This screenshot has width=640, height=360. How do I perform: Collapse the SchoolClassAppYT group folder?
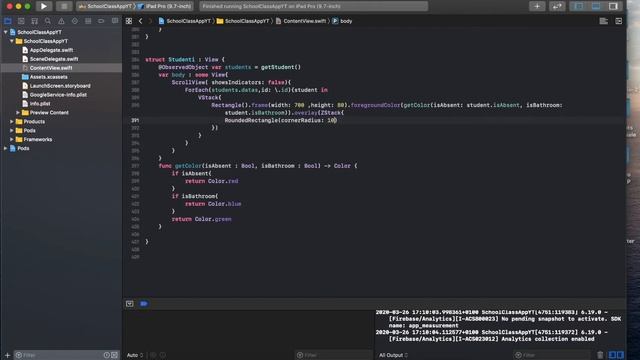(12, 41)
